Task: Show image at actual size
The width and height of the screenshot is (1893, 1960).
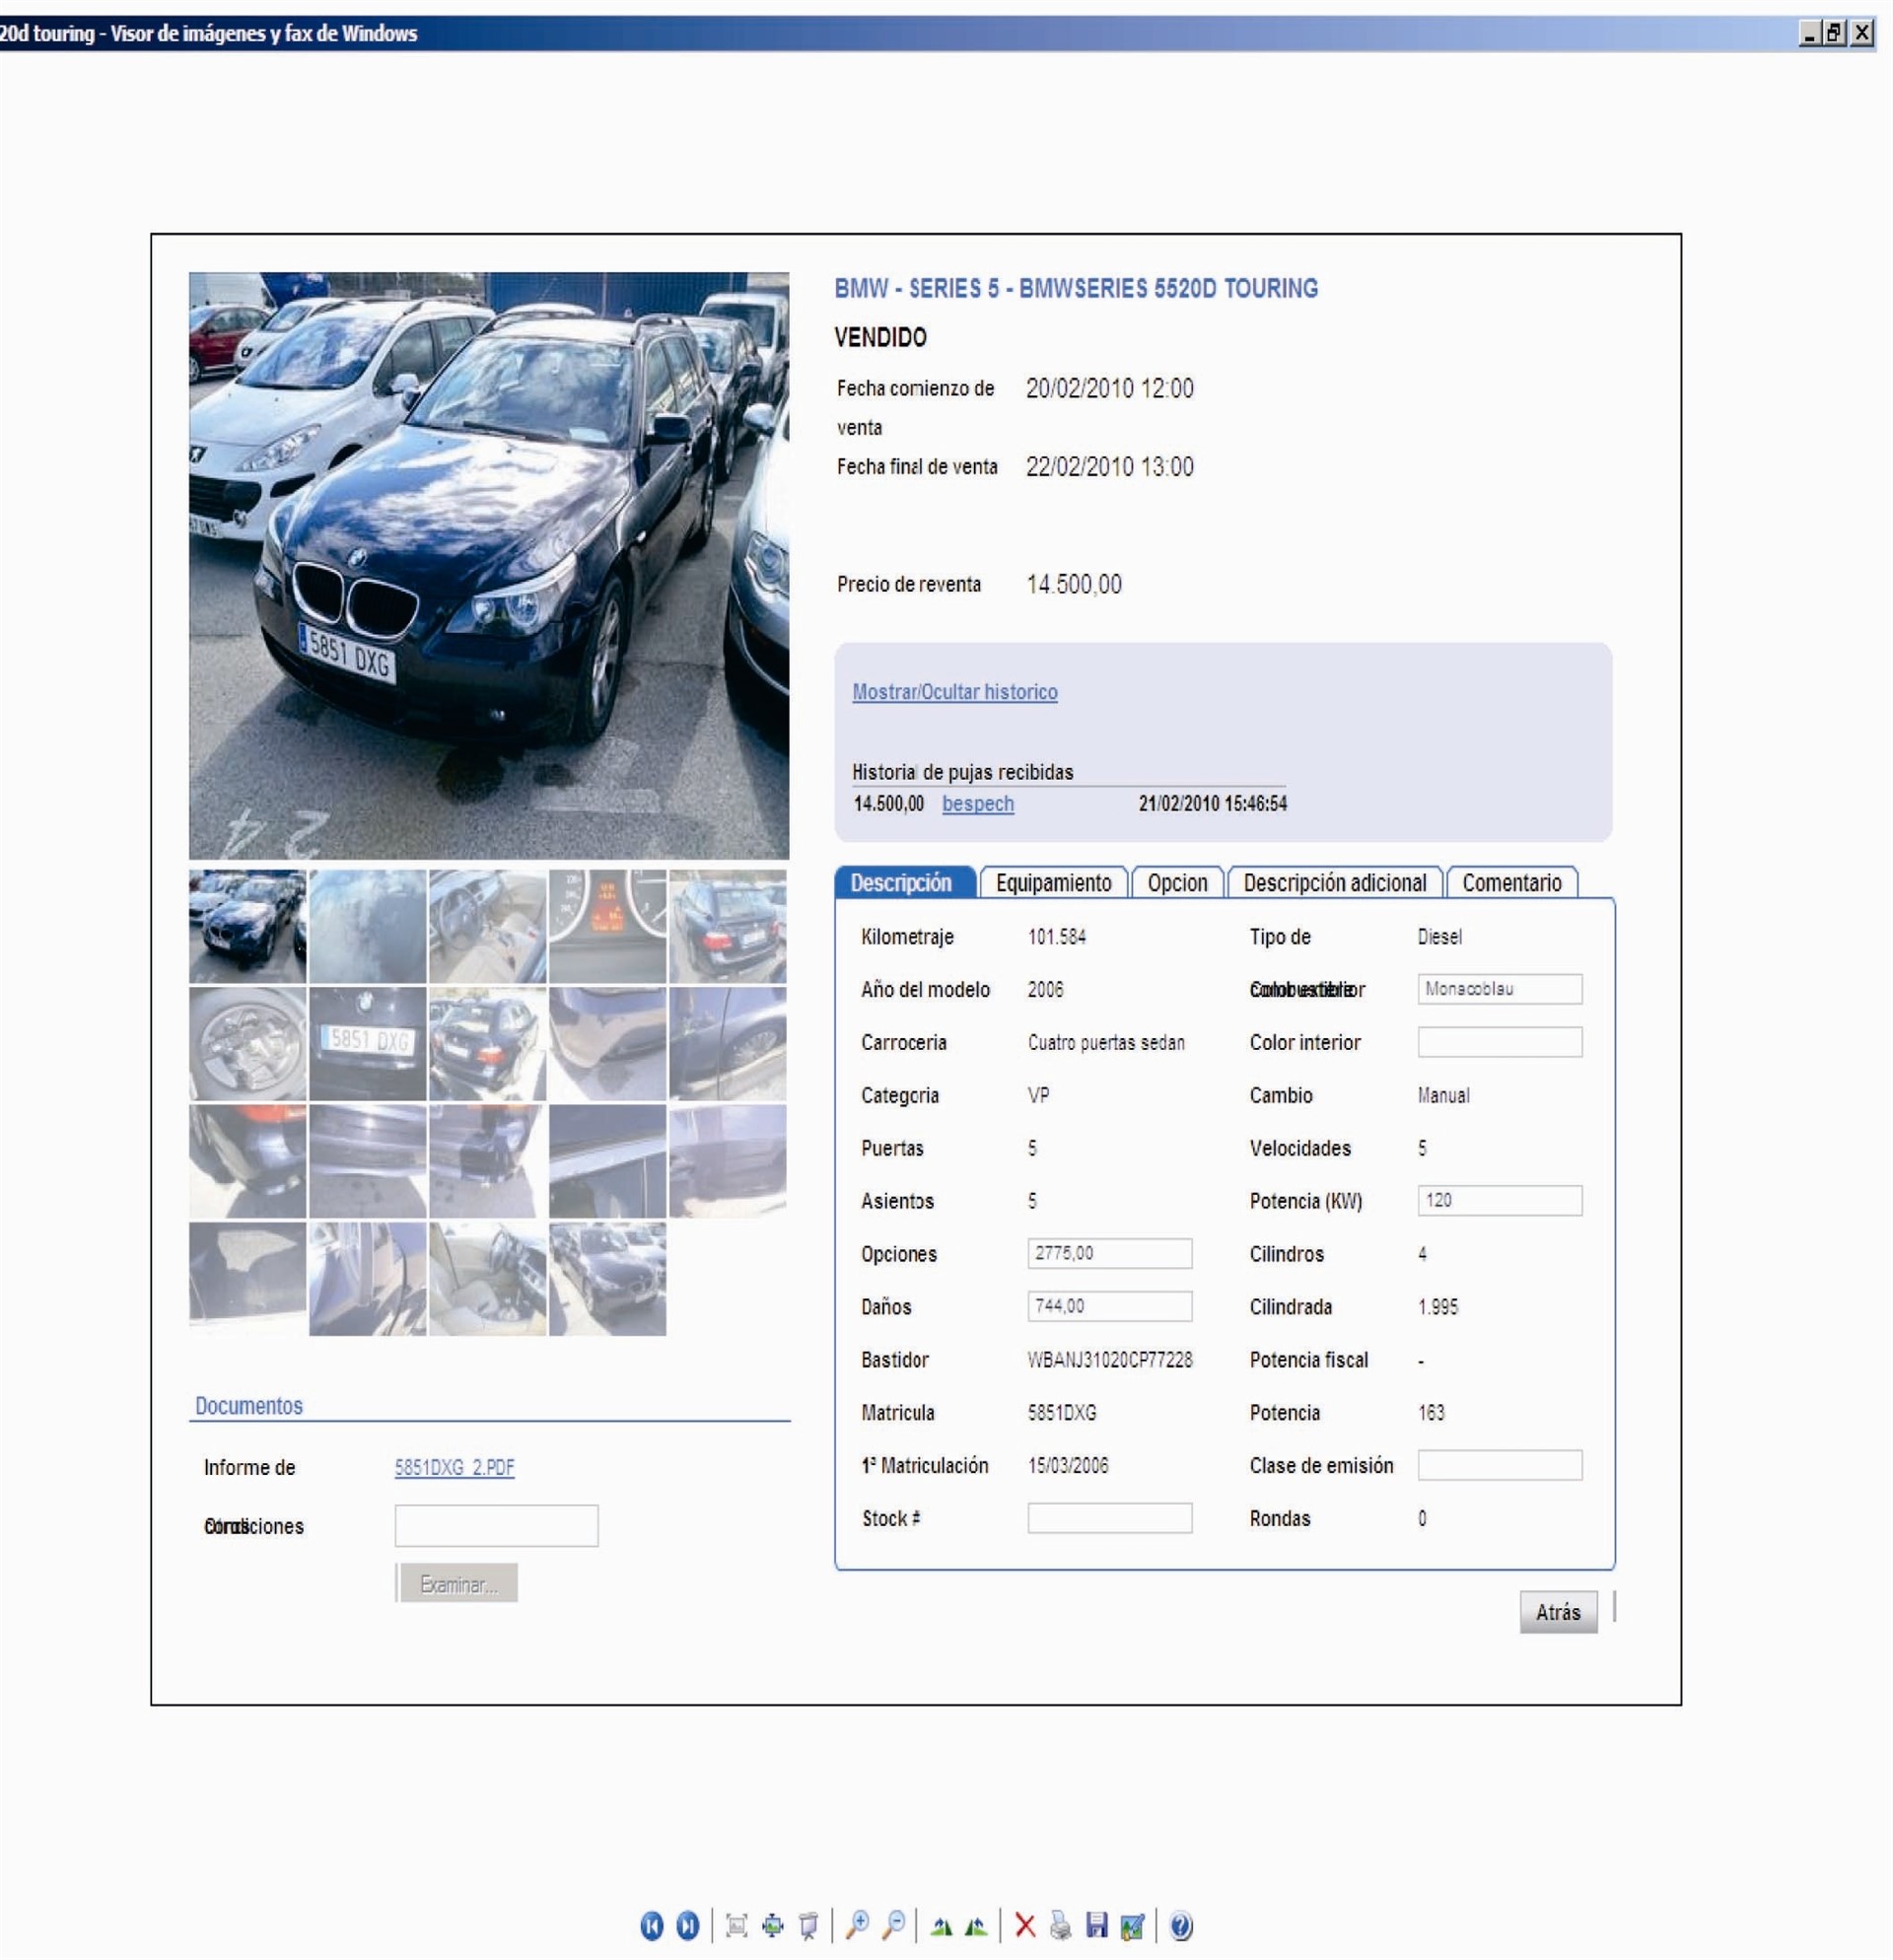Action: point(773,1925)
